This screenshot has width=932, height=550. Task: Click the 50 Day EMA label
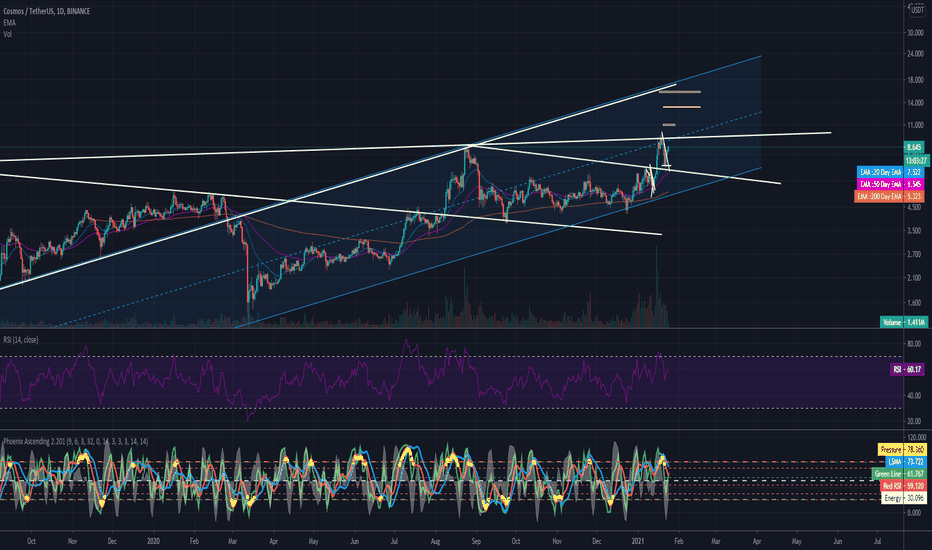891,184
